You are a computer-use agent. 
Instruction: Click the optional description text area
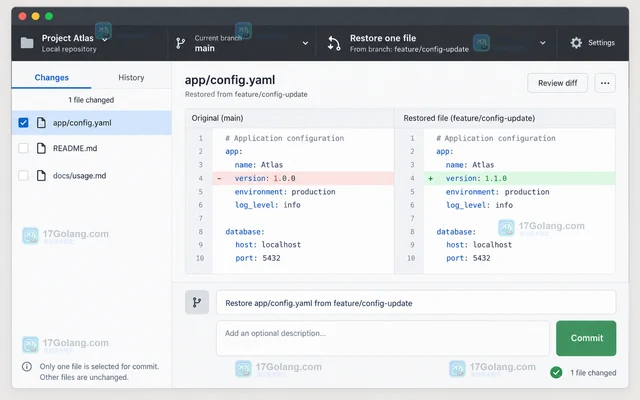[x=383, y=338]
